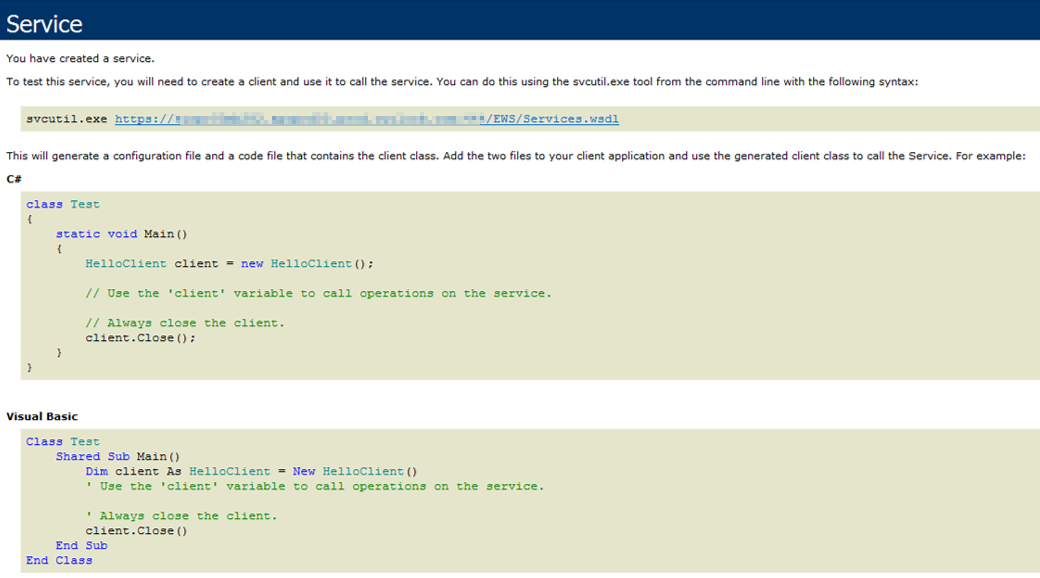
Task: Click the Visual Basic section heading
Action: (x=42, y=416)
